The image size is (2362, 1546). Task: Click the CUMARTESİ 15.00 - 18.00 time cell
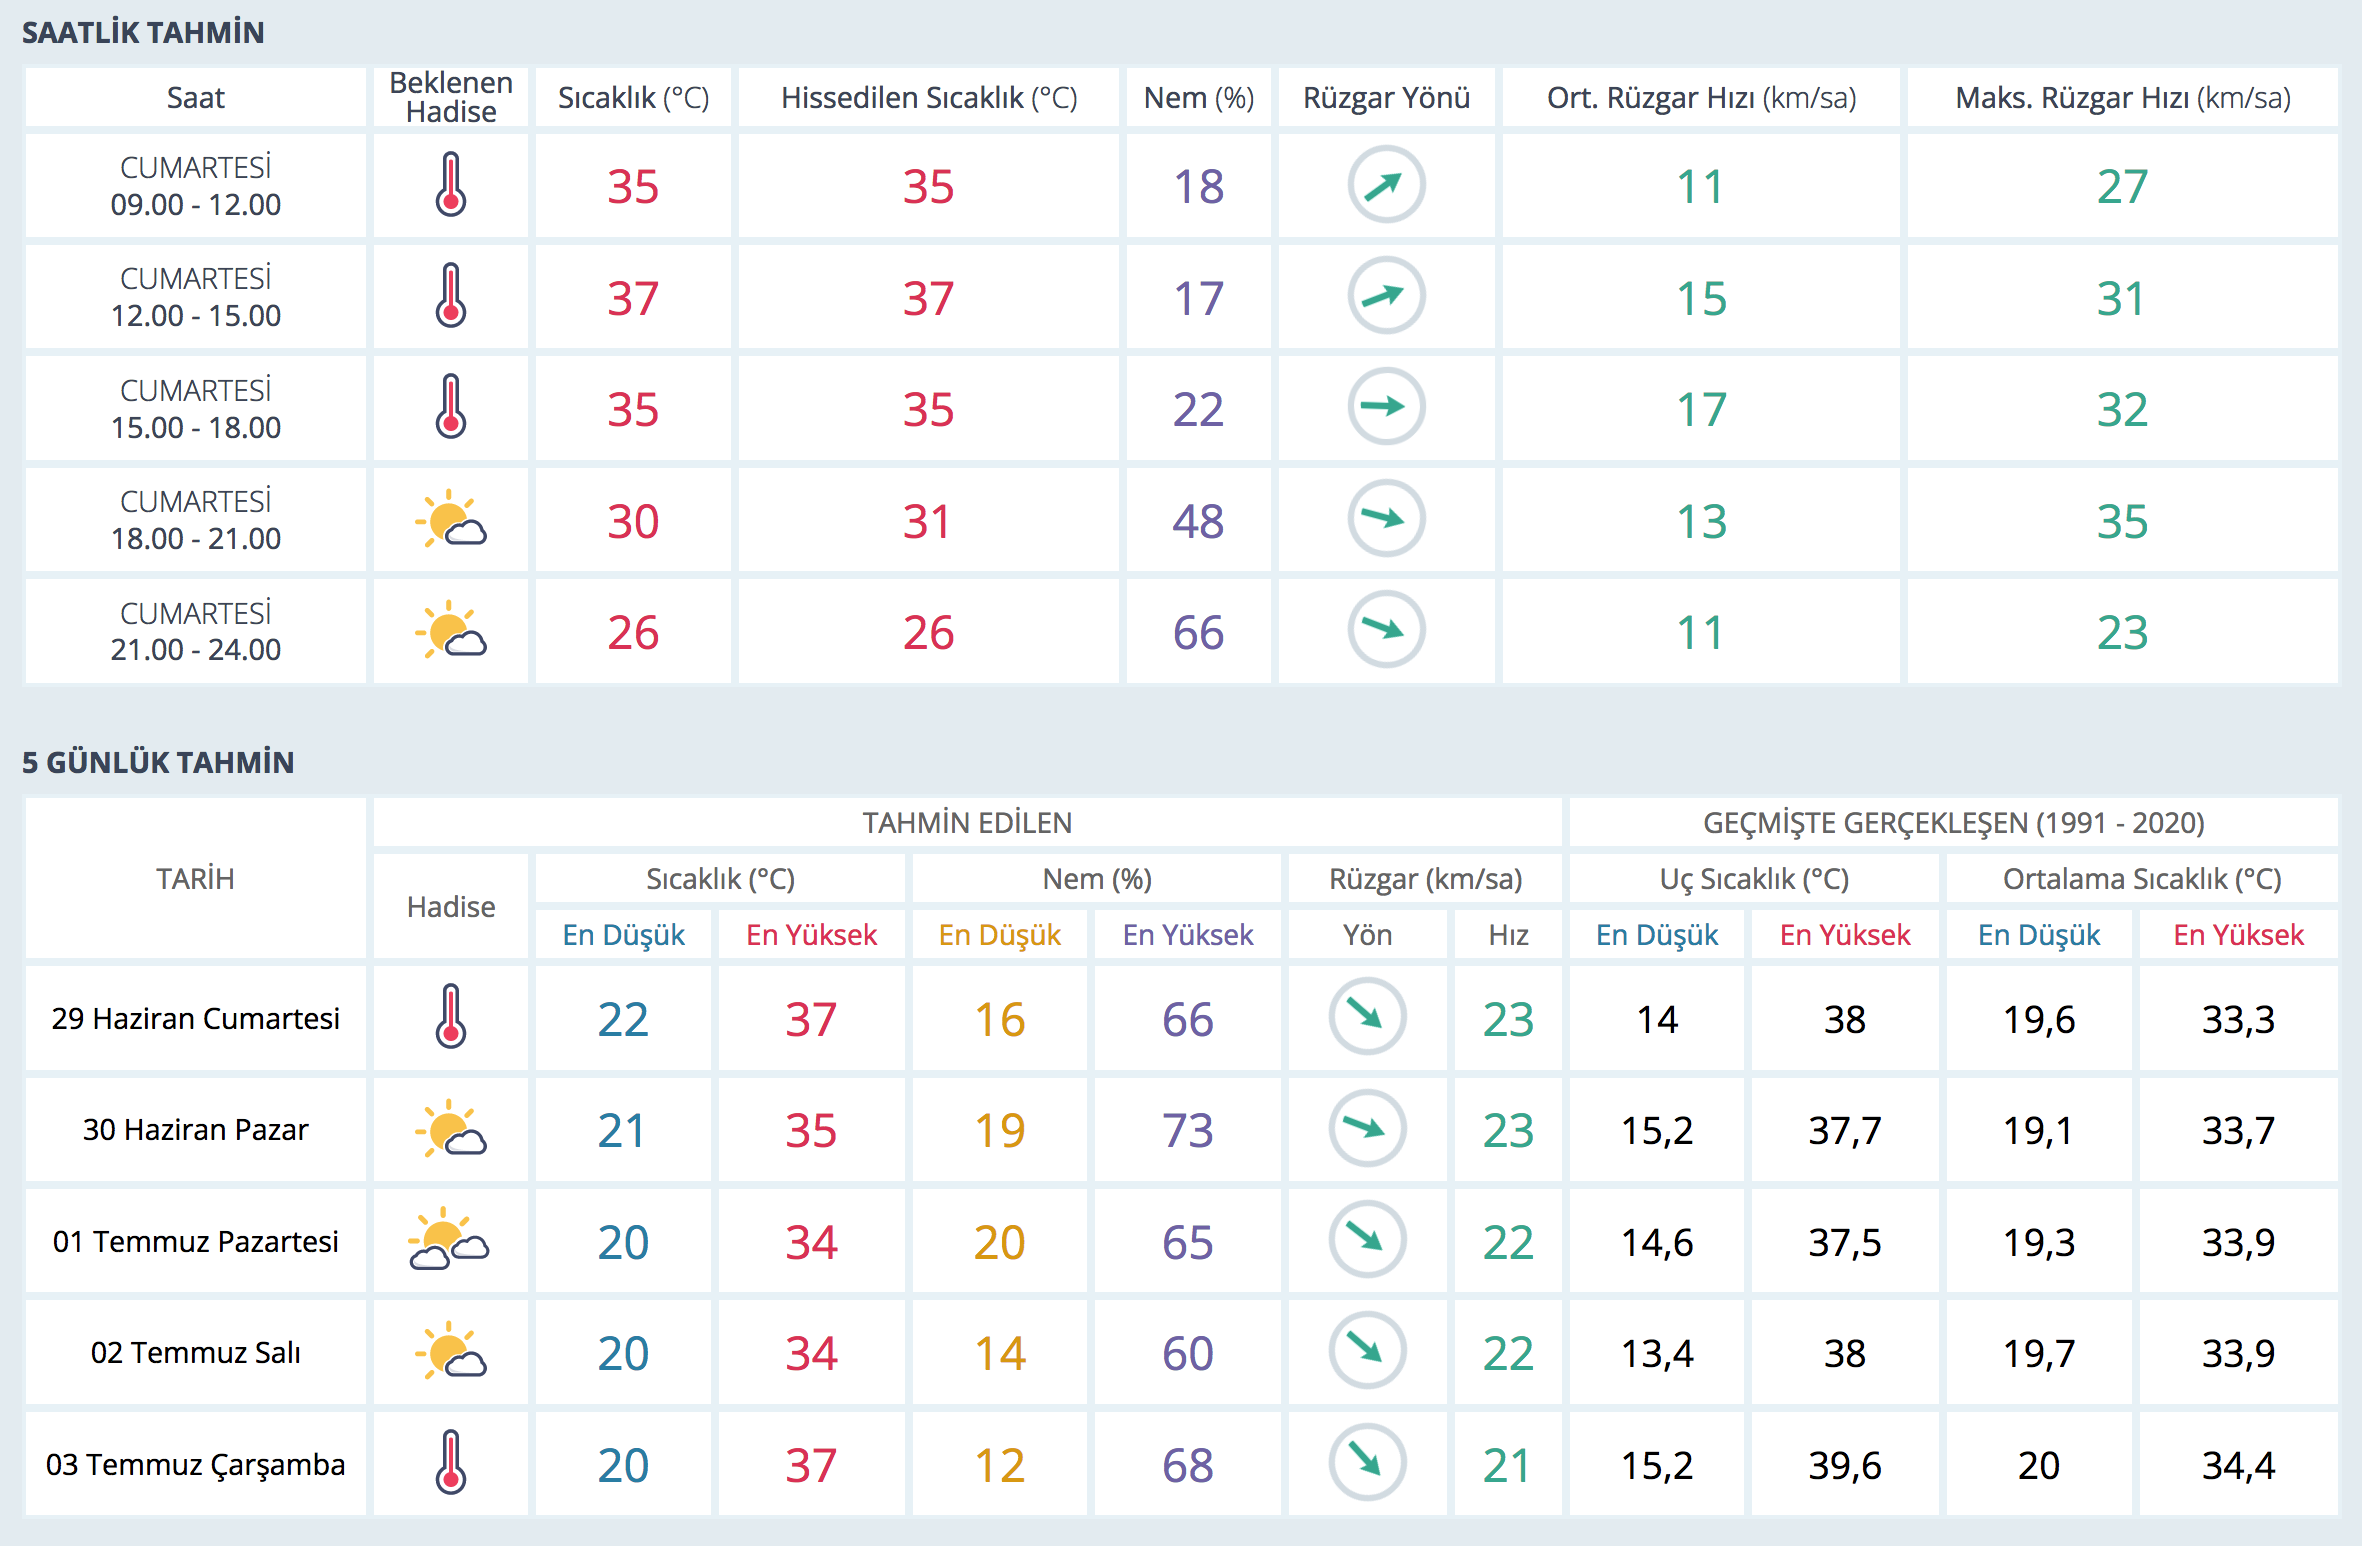pos(196,408)
